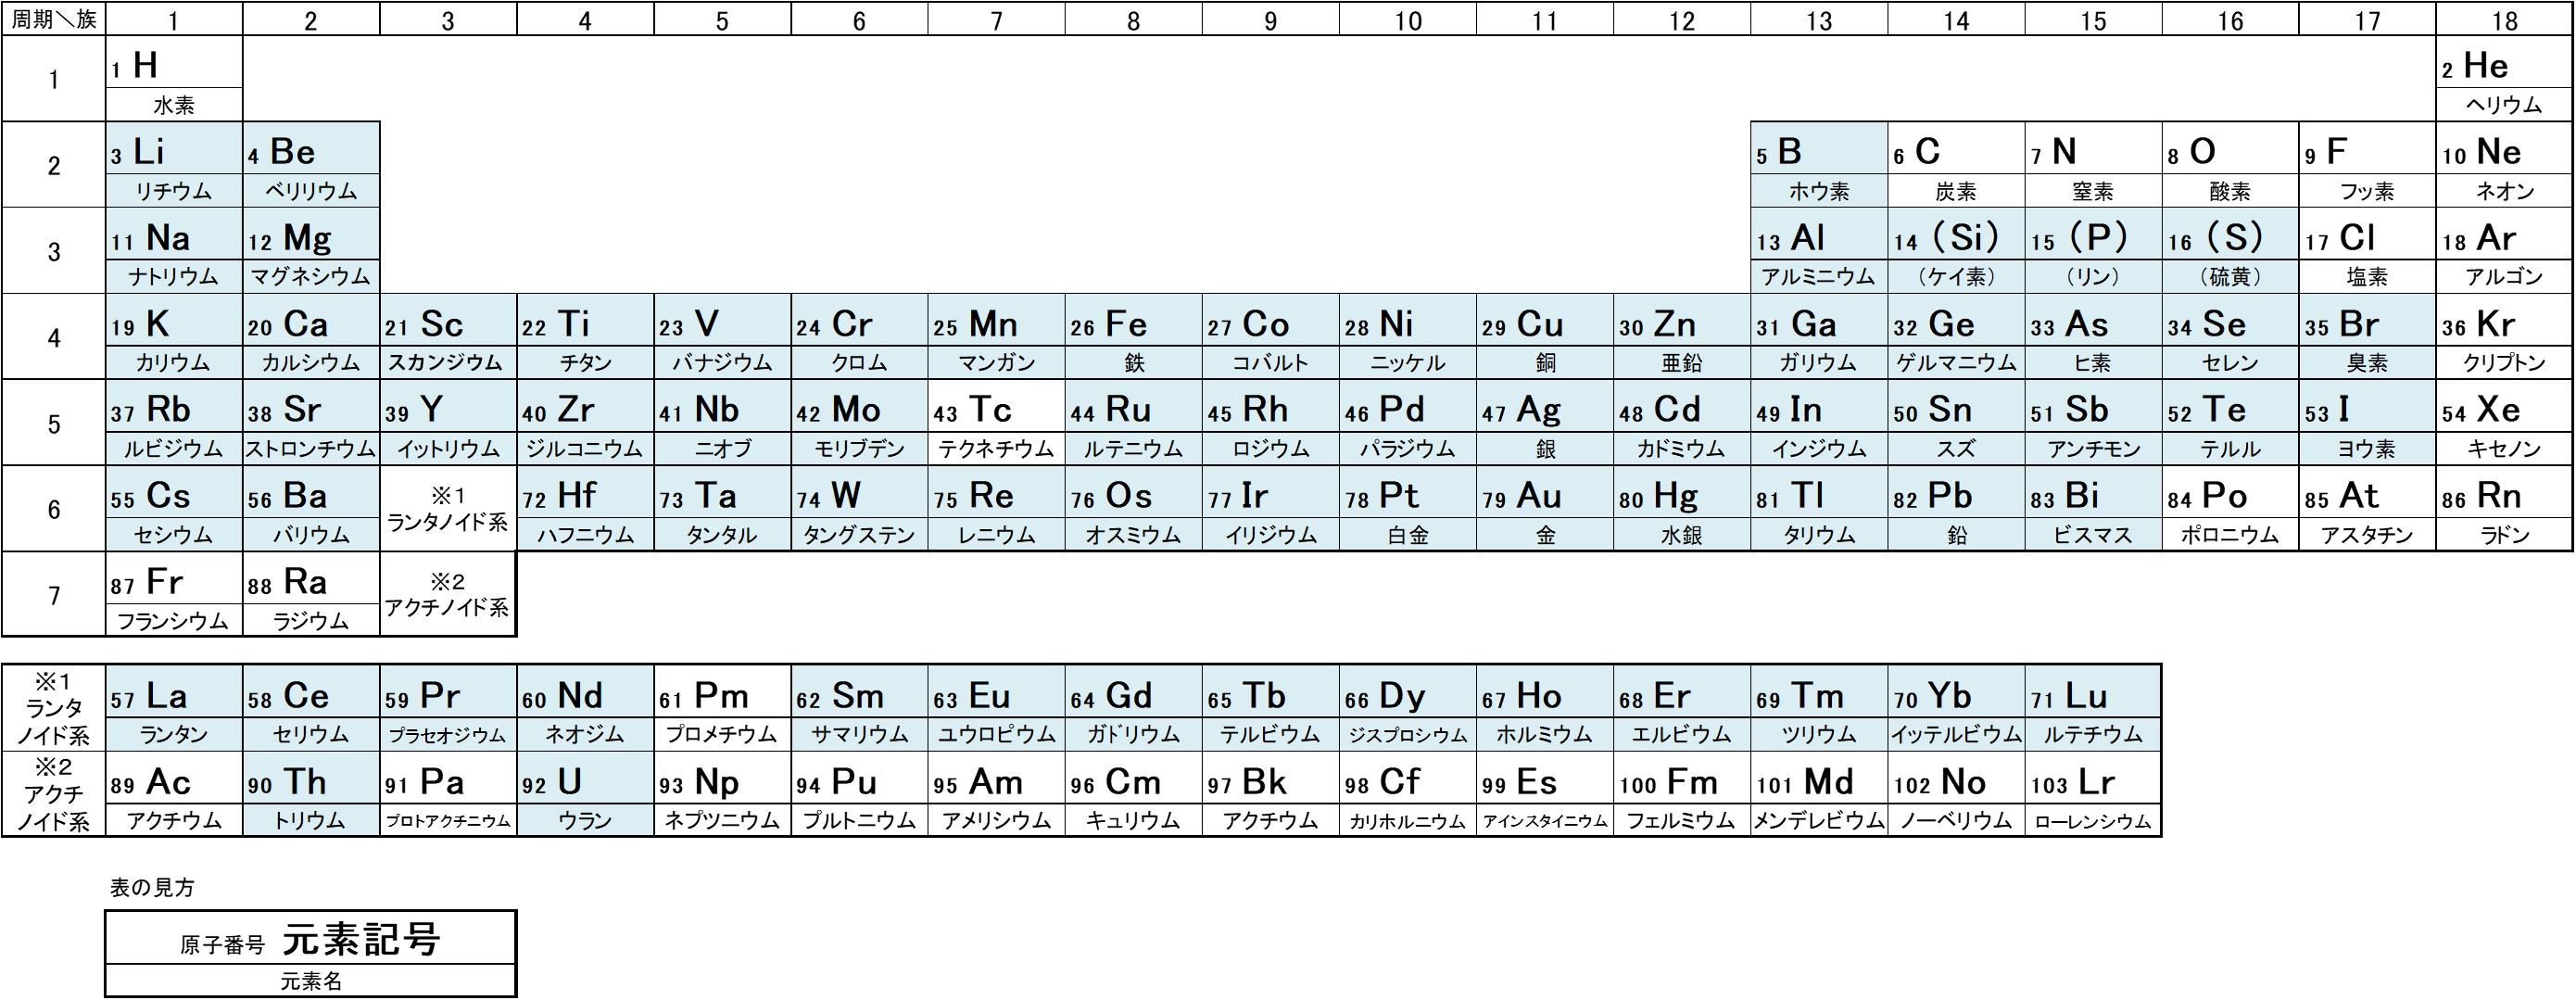Image resolution: width=2576 pixels, height=1000 pixels.
Task: Select the carbon cell 6 C
Action: (x=1956, y=165)
